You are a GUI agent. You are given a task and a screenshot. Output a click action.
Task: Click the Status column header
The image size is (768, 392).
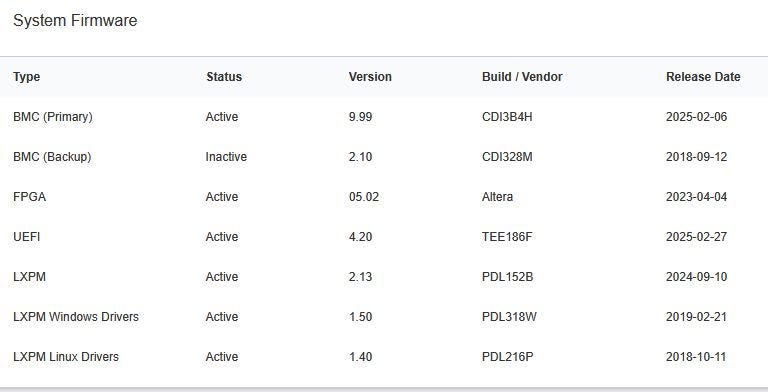pyautogui.click(x=224, y=77)
